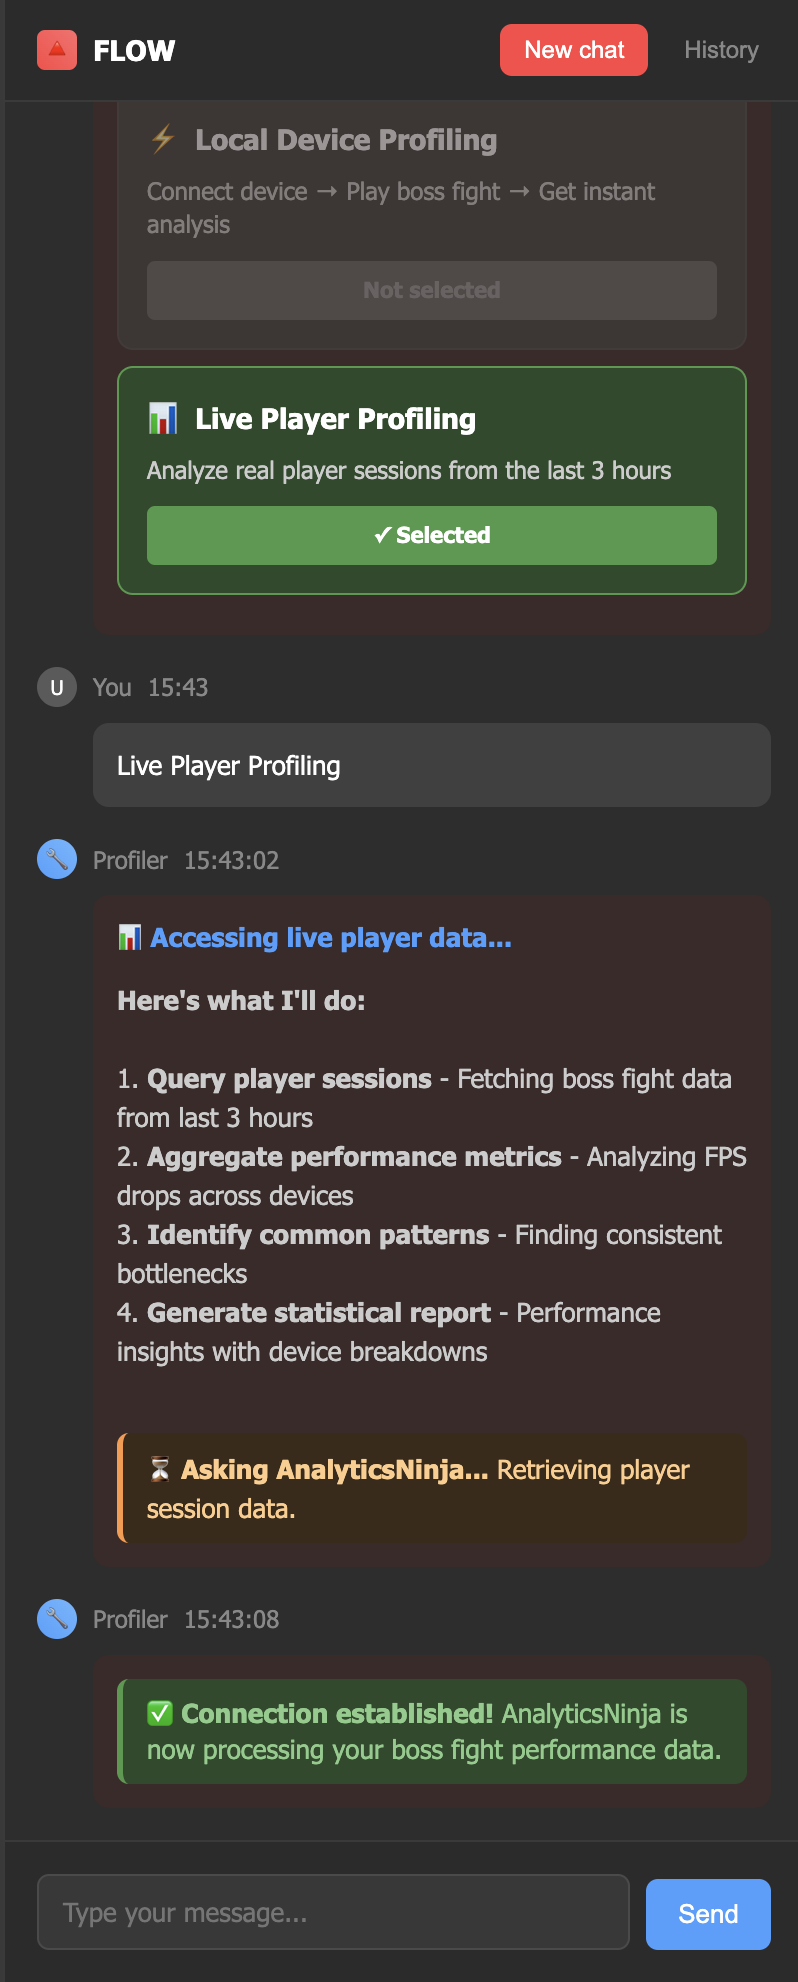Viewport: 798px width, 1982px height.
Task: Click the hourglass icon before Asking AnalyticsNinja
Action: tap(160, 1469)
